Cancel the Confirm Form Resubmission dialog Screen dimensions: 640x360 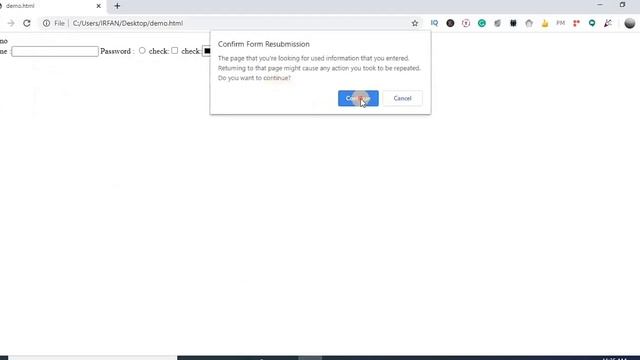point(402,98)
